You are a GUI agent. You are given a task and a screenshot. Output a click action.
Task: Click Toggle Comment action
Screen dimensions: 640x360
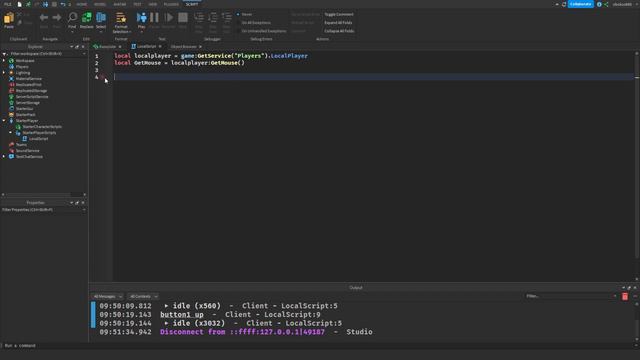coord(339,14)
